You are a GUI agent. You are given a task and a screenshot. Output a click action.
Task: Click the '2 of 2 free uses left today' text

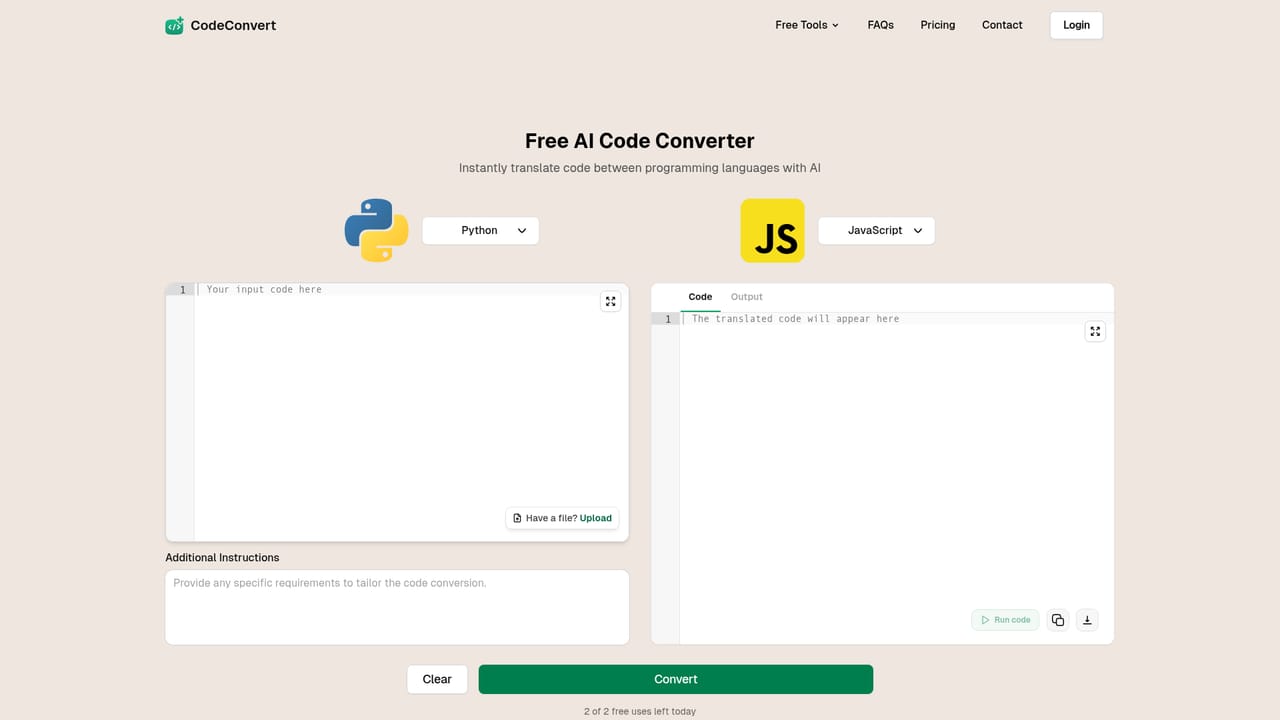coord(640,711)
